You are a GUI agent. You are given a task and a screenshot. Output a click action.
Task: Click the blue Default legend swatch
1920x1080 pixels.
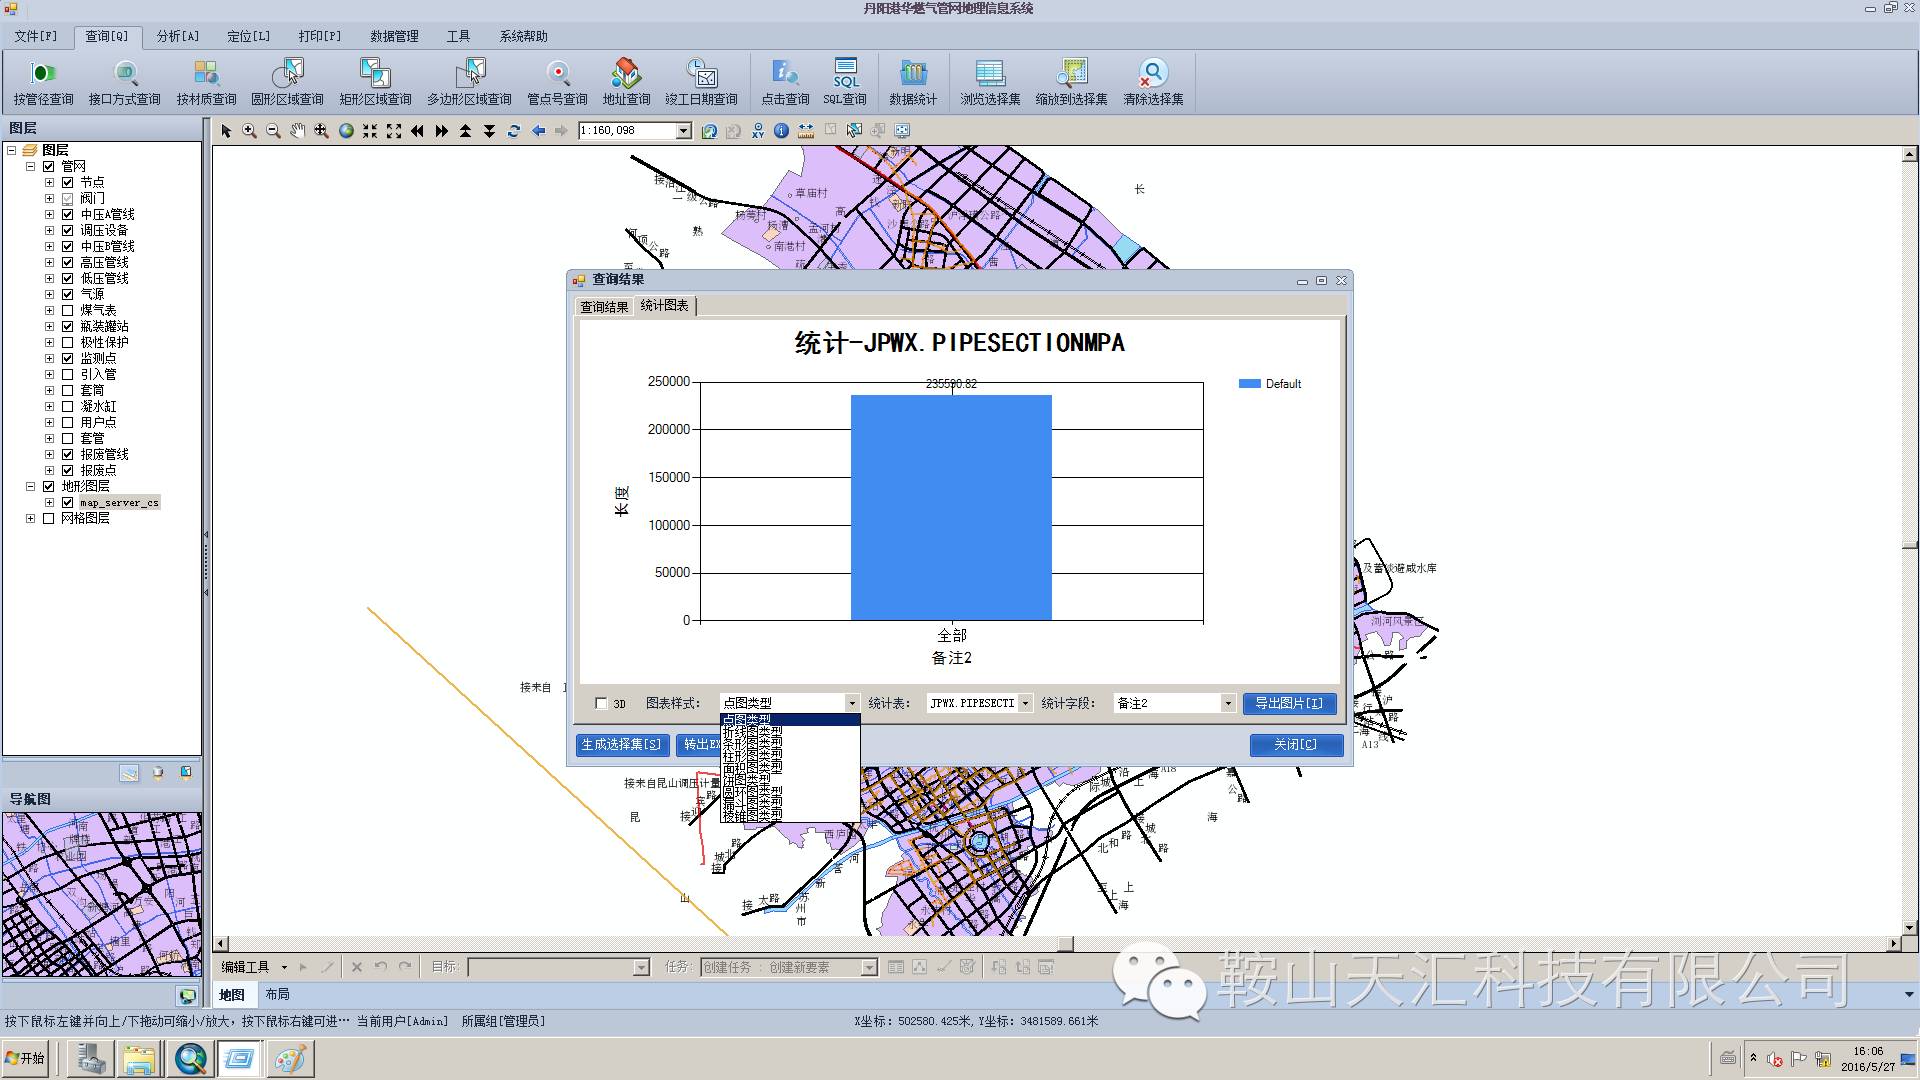click(x=1249, y=384)
